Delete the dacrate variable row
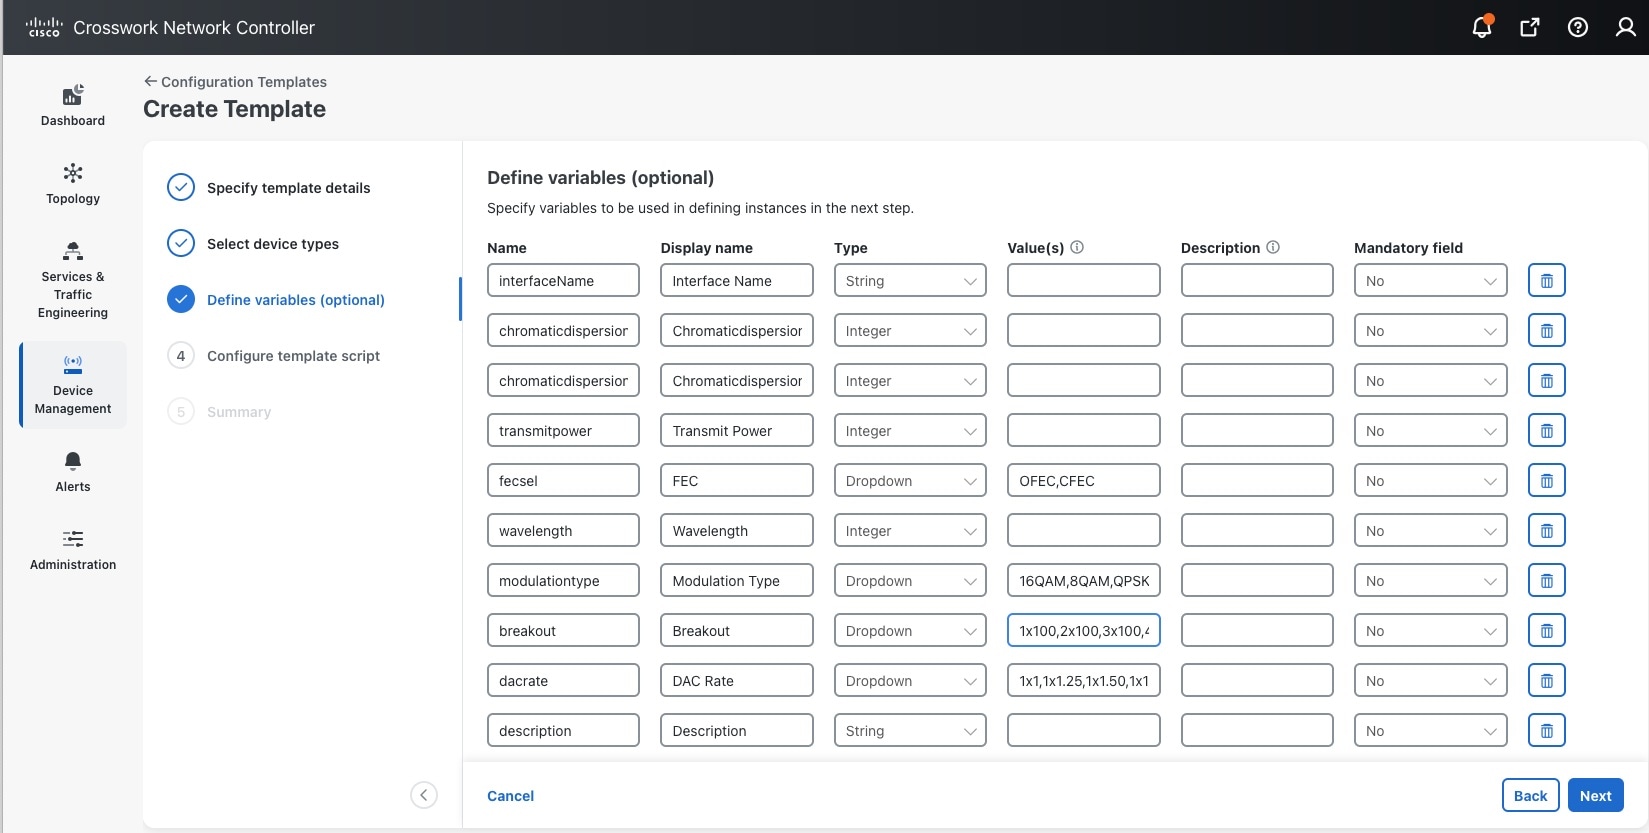 (x=1547, y=680)
